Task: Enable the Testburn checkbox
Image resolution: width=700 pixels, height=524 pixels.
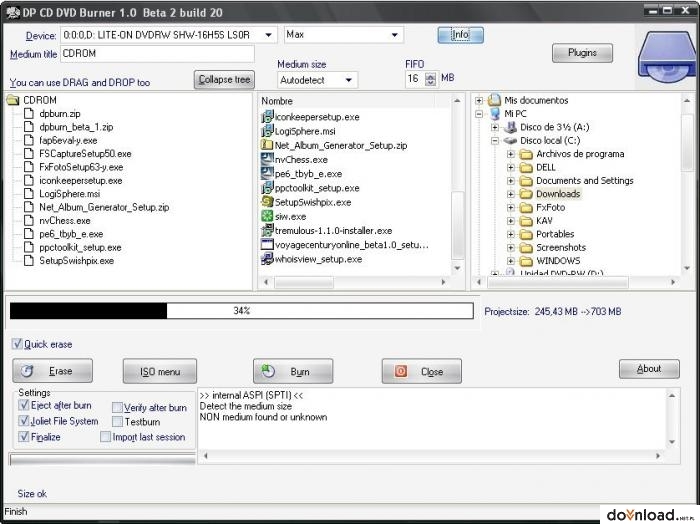Action: tap(117, 421)
